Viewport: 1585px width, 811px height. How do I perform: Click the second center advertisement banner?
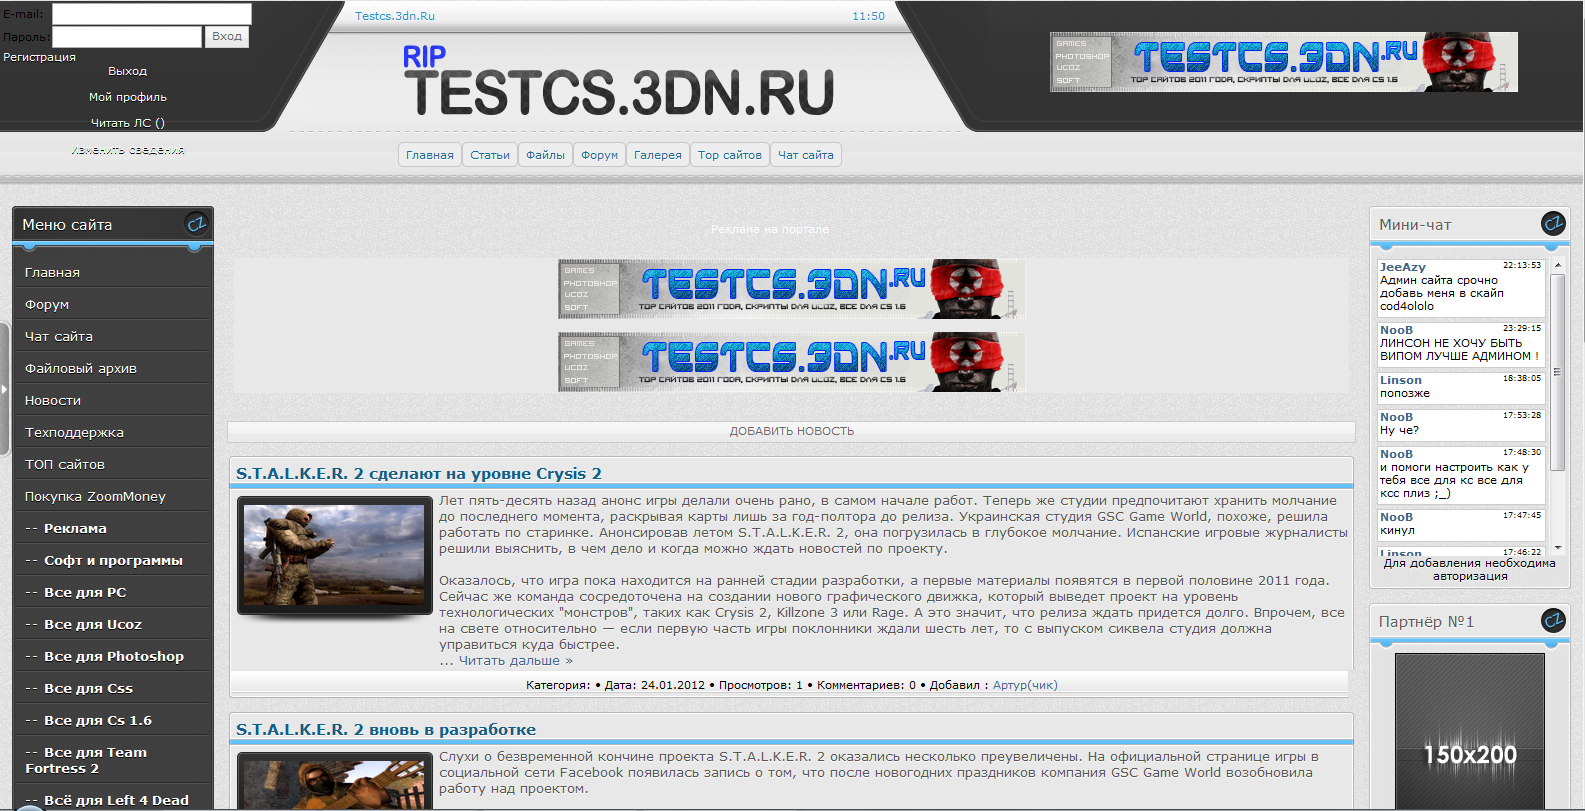point(791,362)
